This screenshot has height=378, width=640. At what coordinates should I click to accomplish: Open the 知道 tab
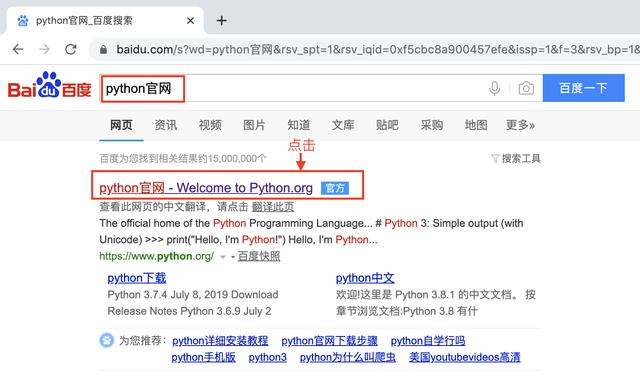299,125
